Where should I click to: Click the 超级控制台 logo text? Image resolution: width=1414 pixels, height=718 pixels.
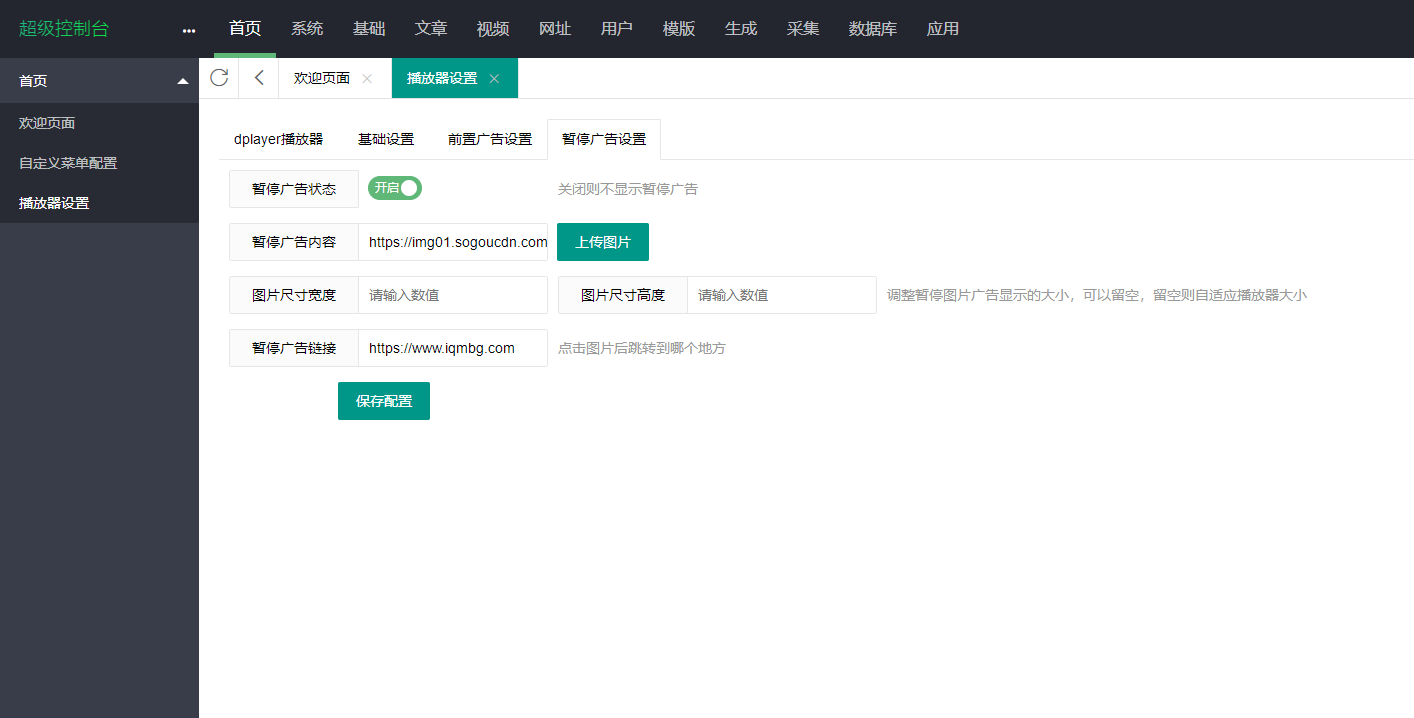click(64, 29)
